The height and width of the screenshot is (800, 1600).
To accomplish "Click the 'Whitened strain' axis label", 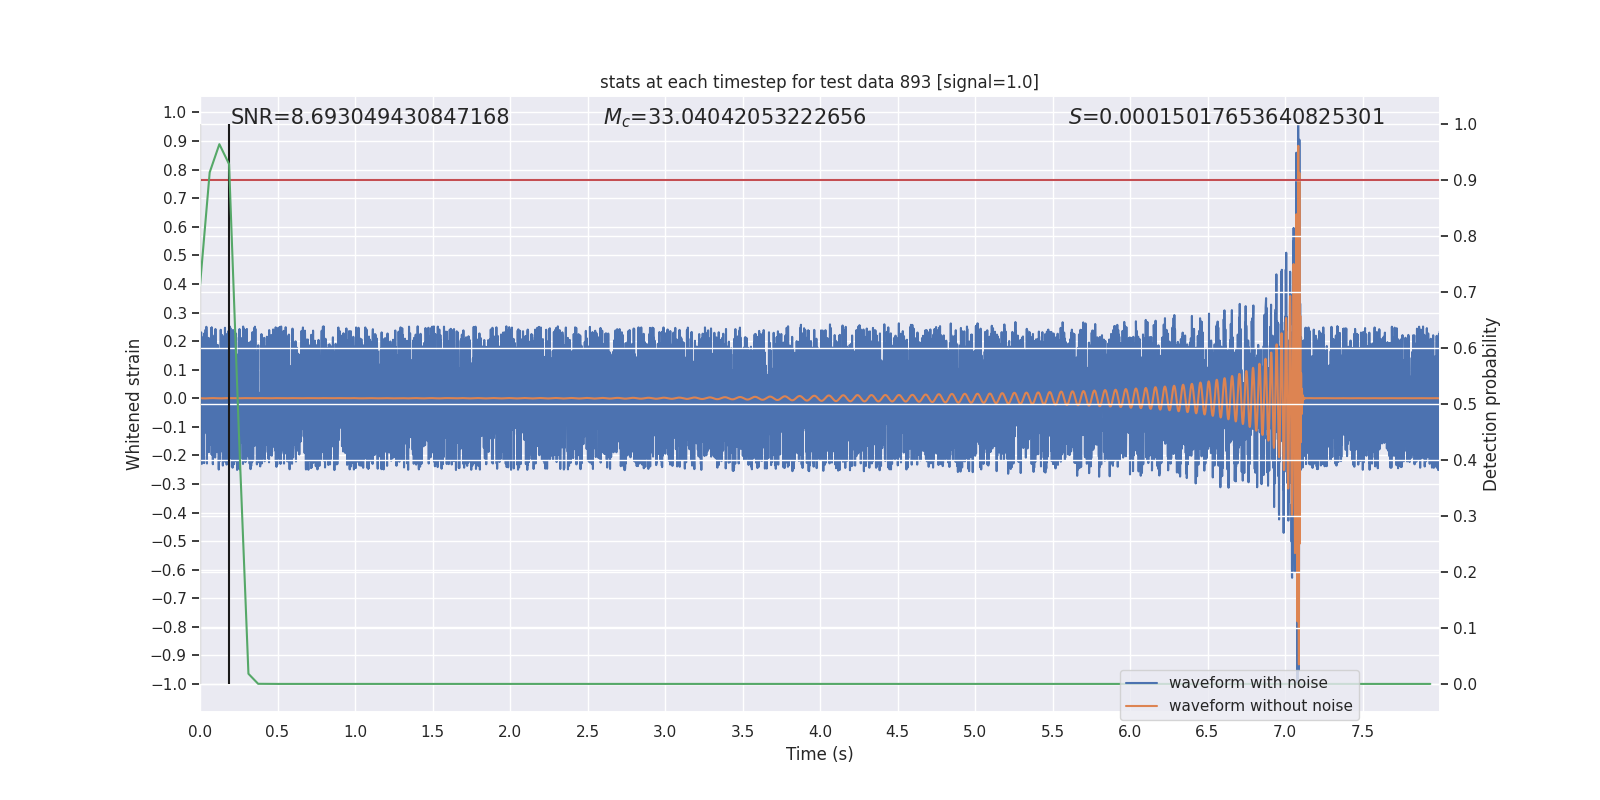I will tap(133, 404).
